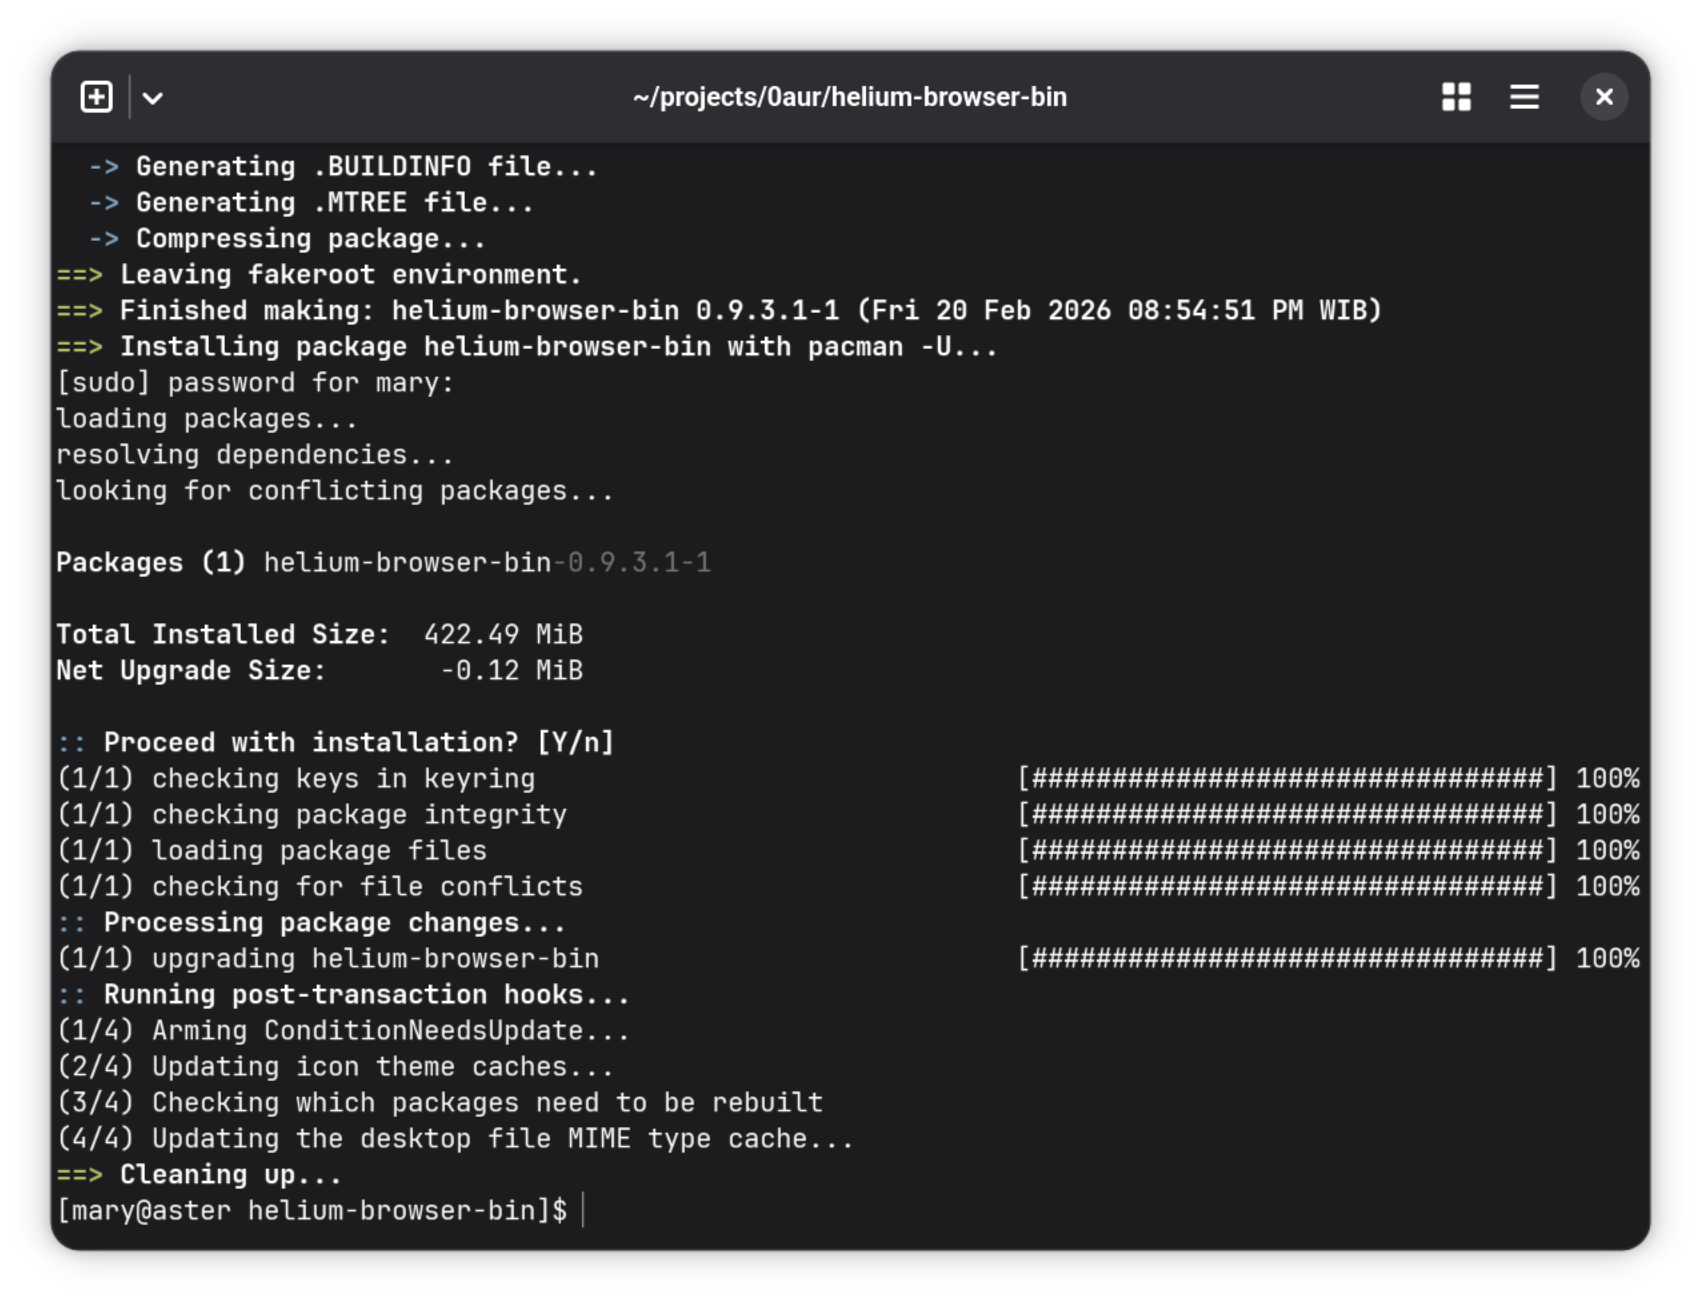Viewport: 1700px width, 1300px height.
Task: Click the 'Total Installed Size' line
Action: [320, 635]
